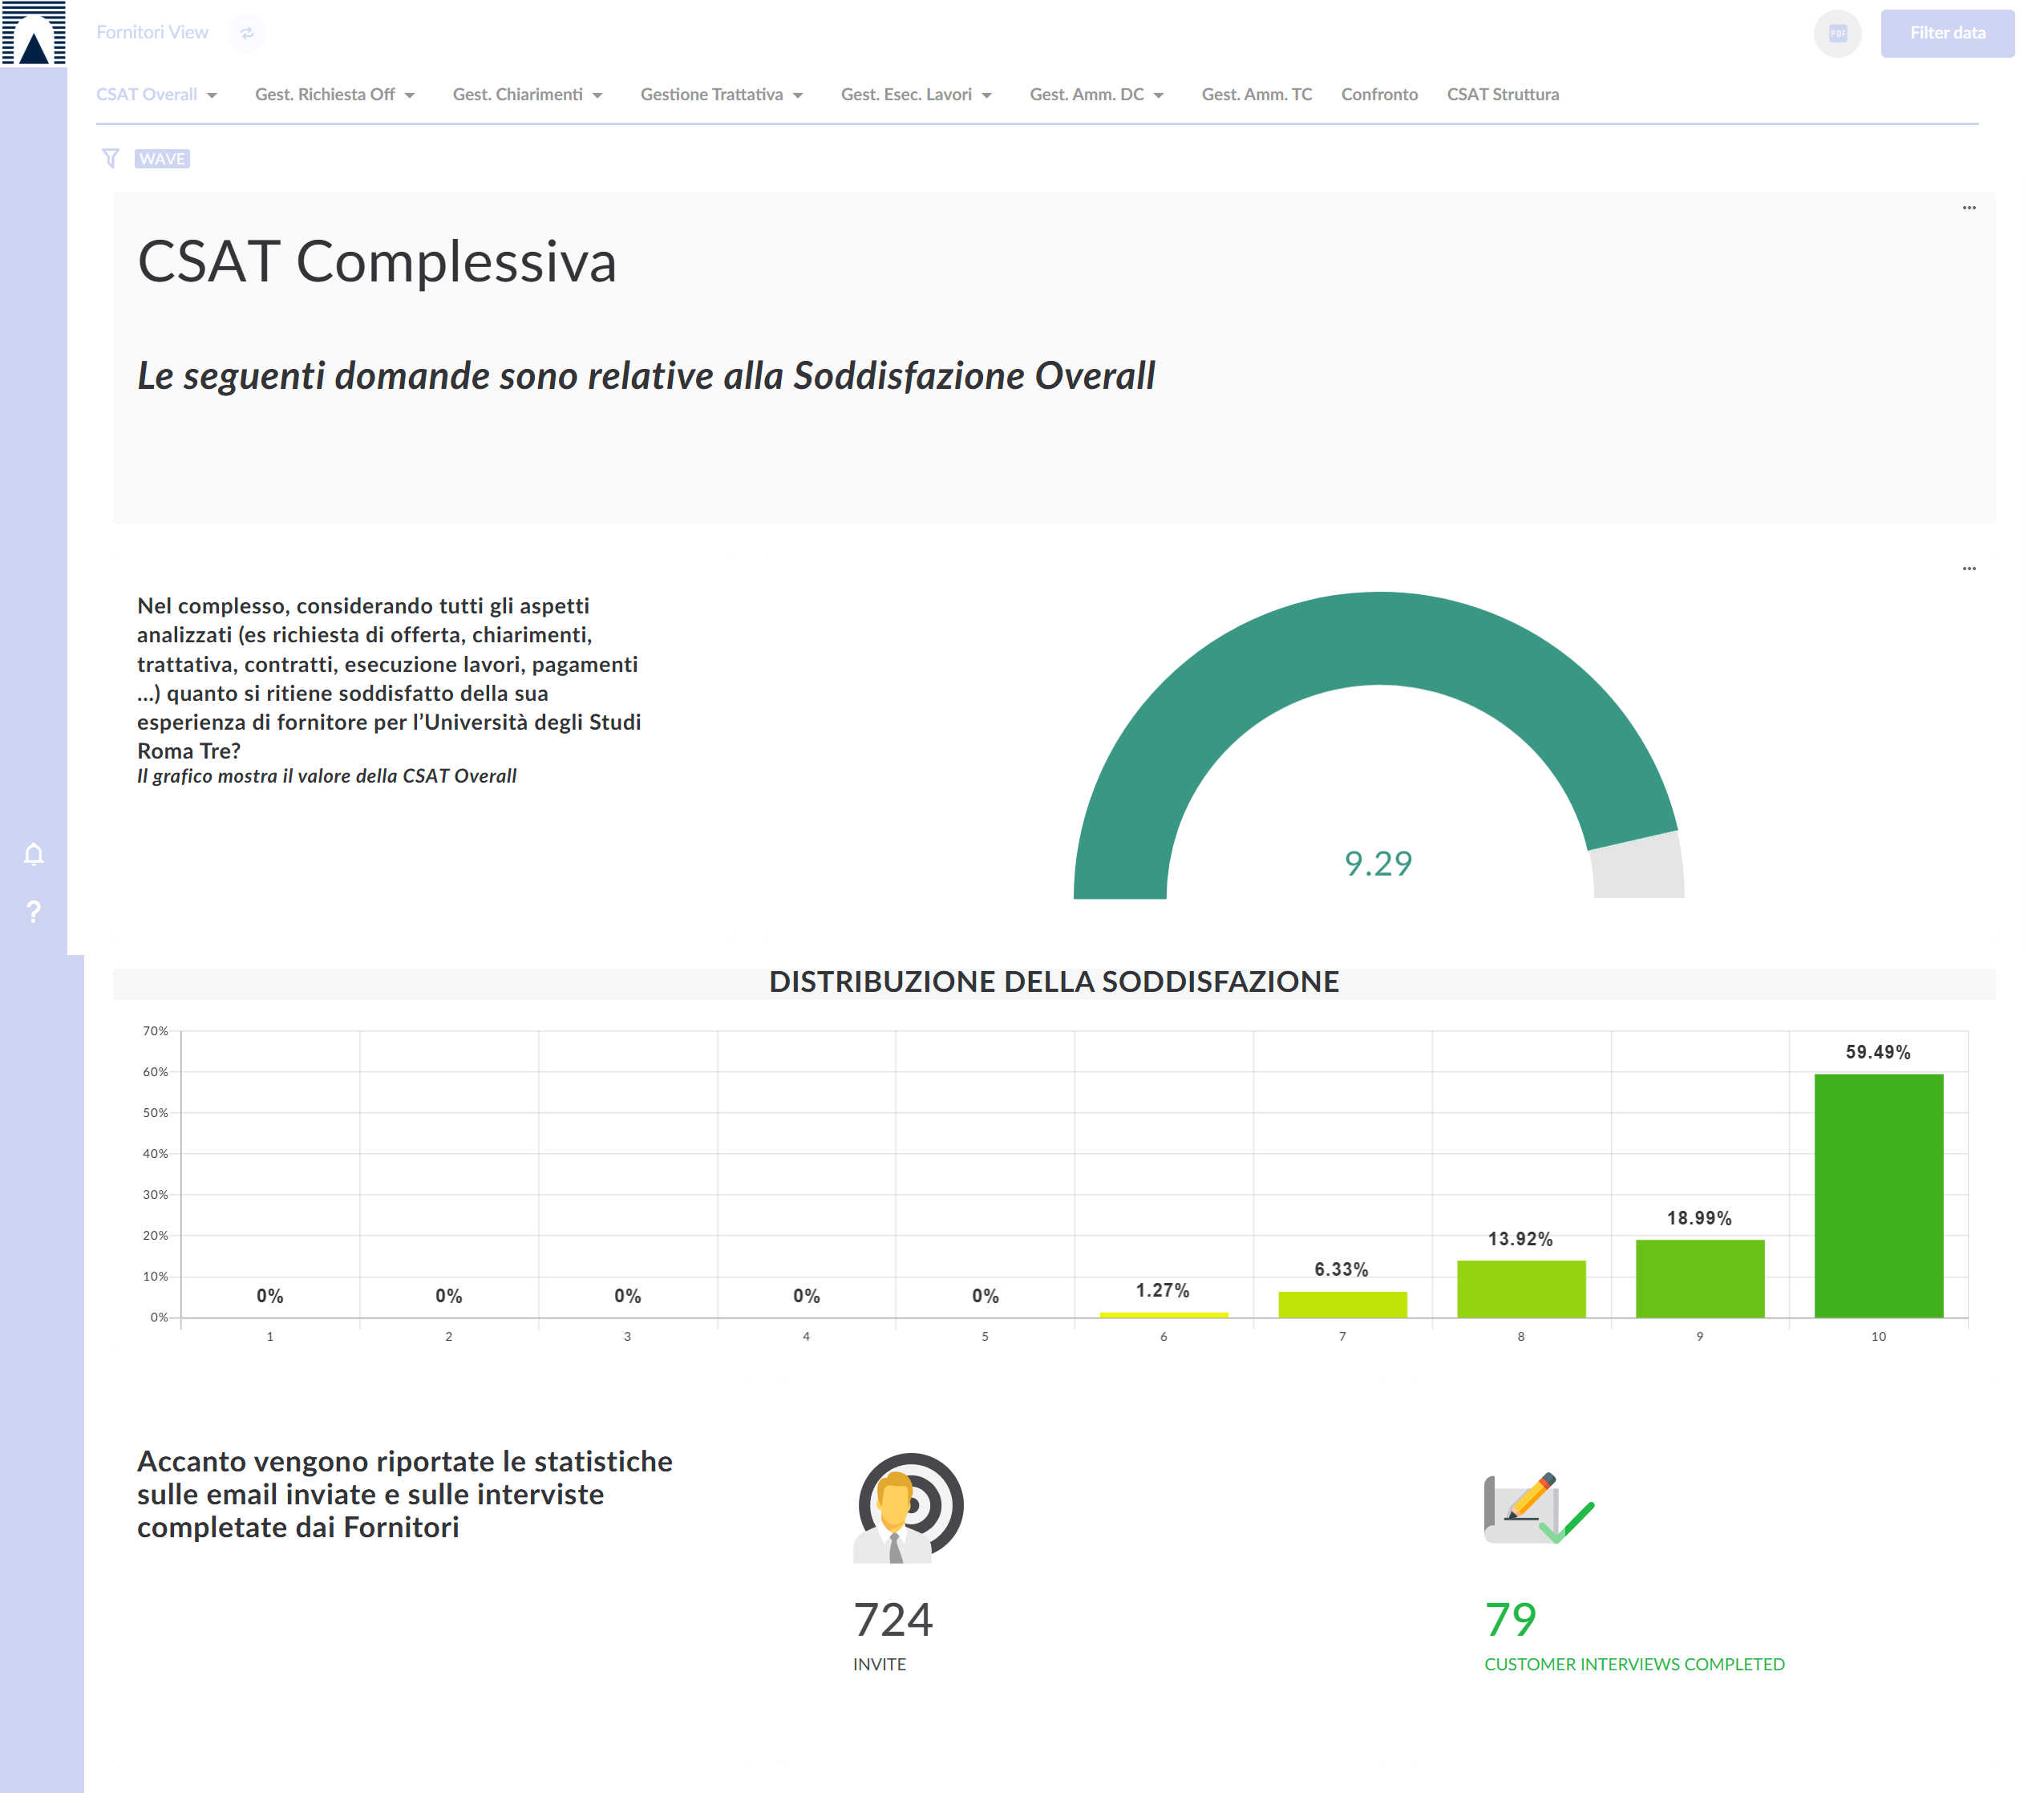
Task: Open ellipsis menu of gauge chart panel
Action: coord(1968,568)
